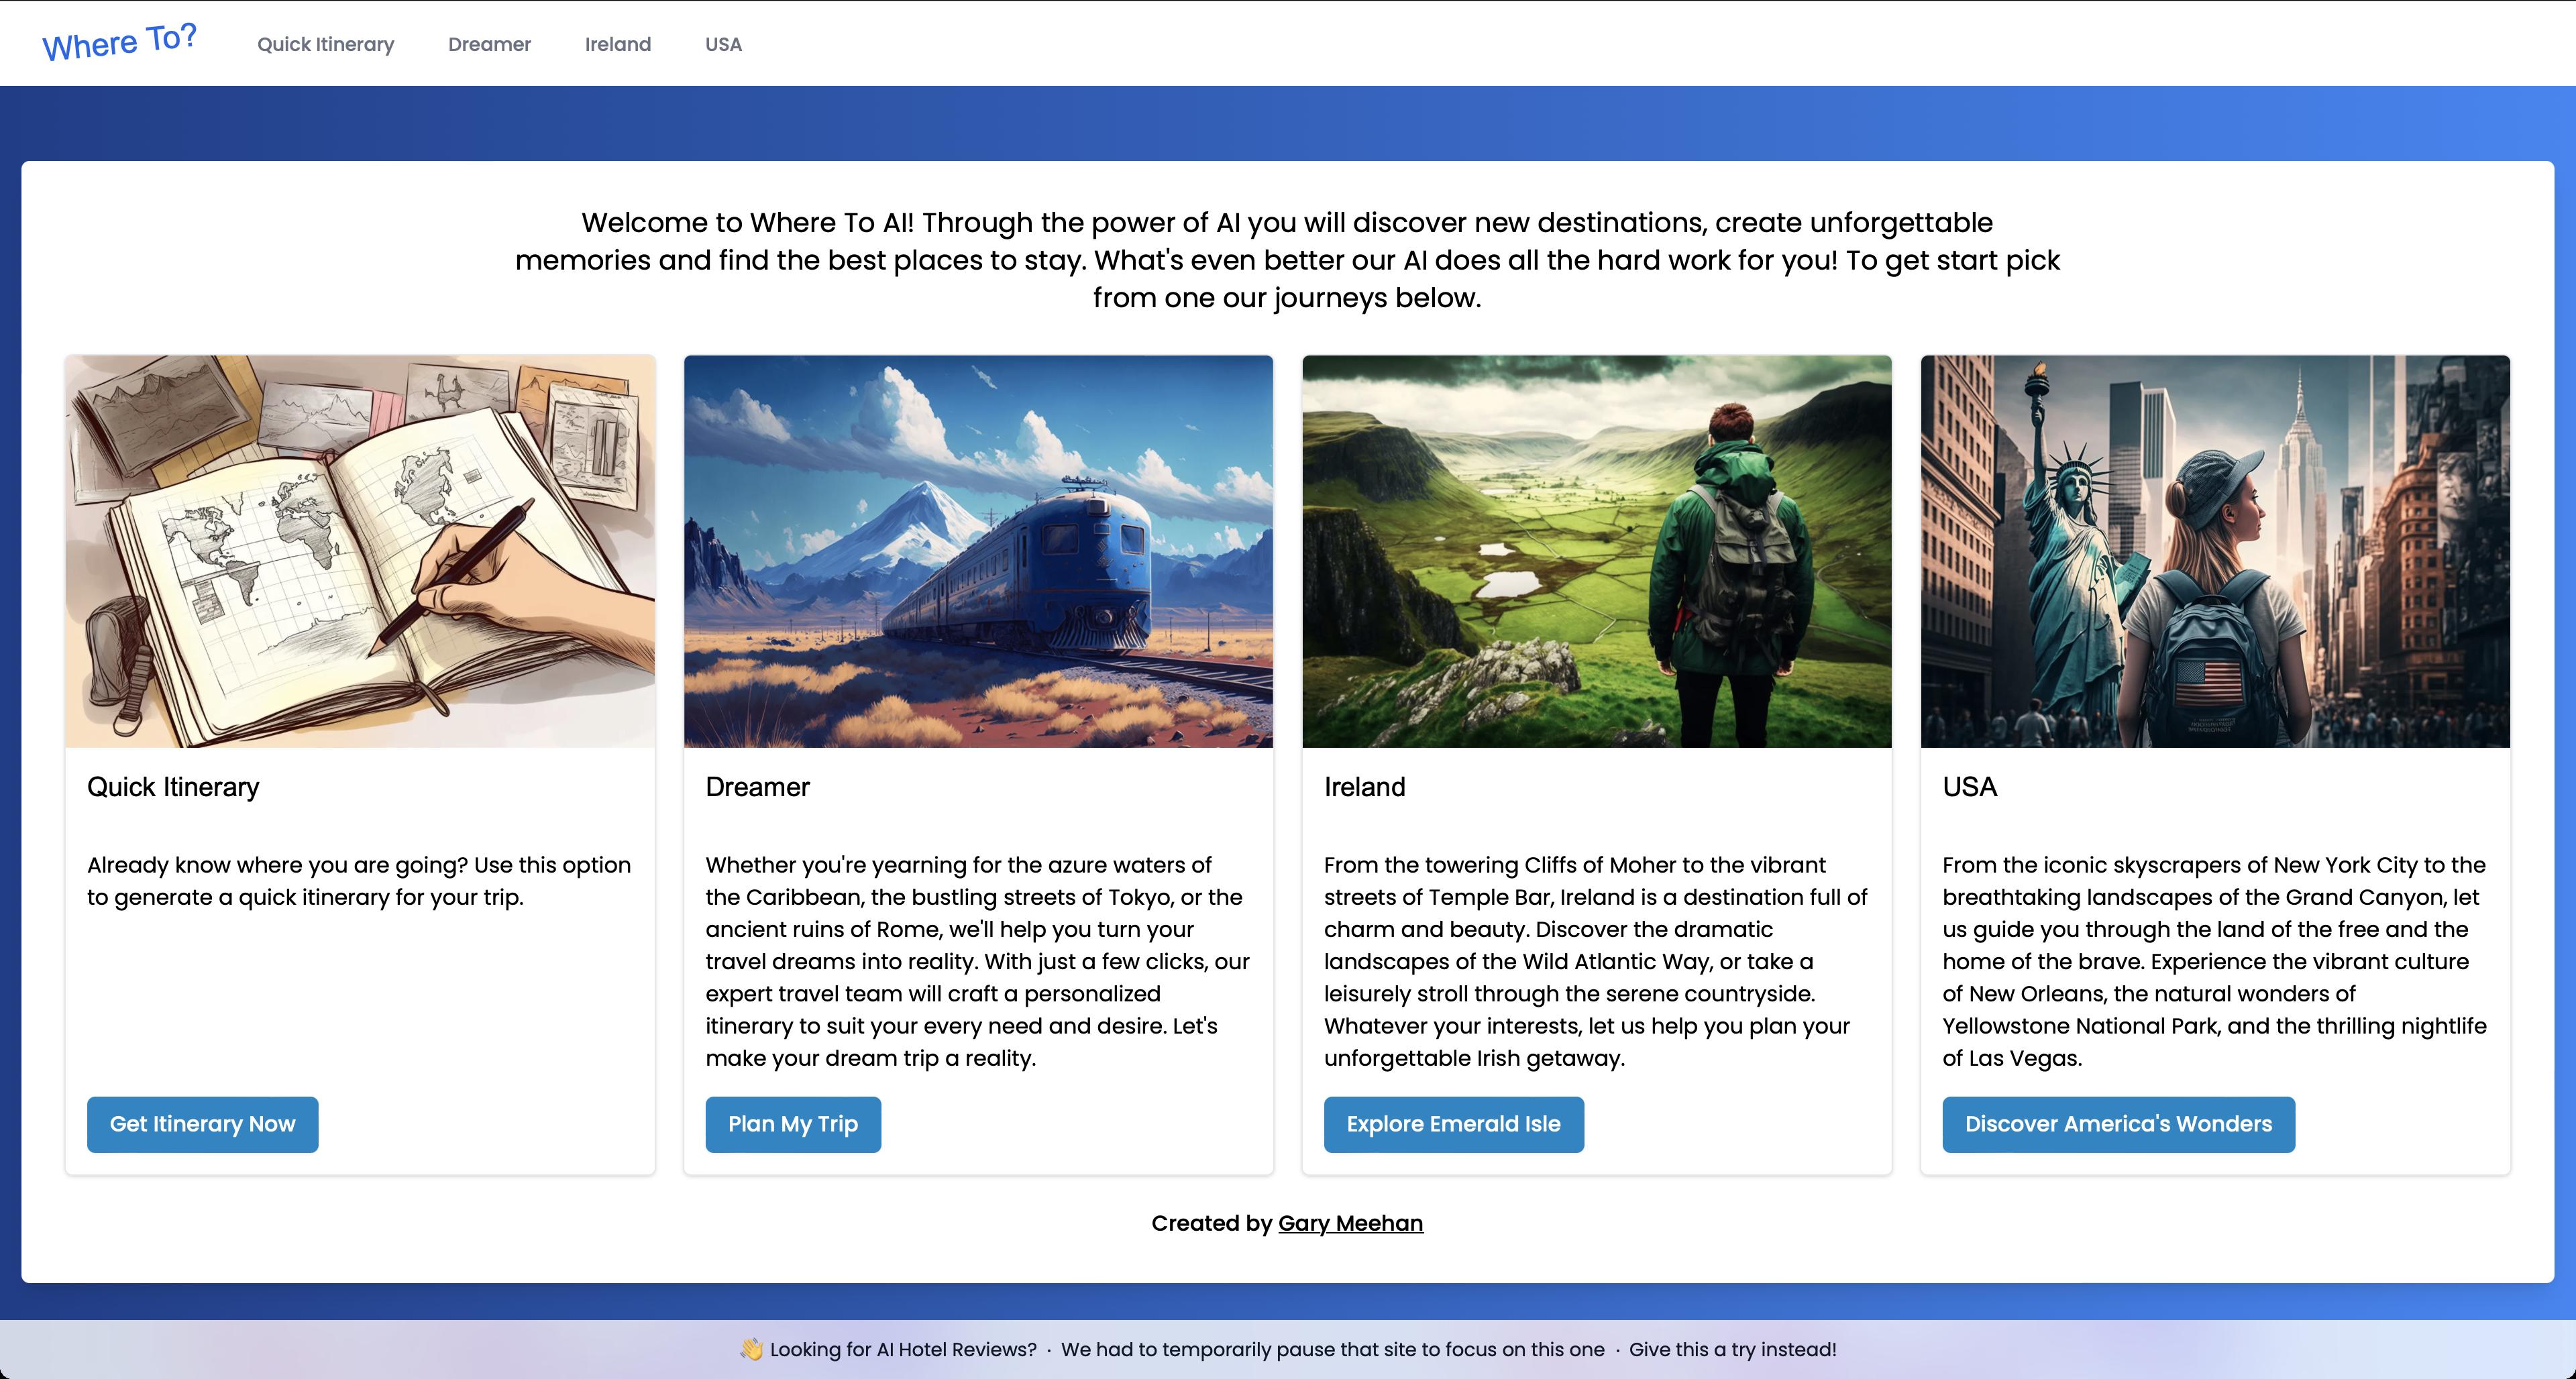Click the Irish hiker landscape image

click(1597, 551)
